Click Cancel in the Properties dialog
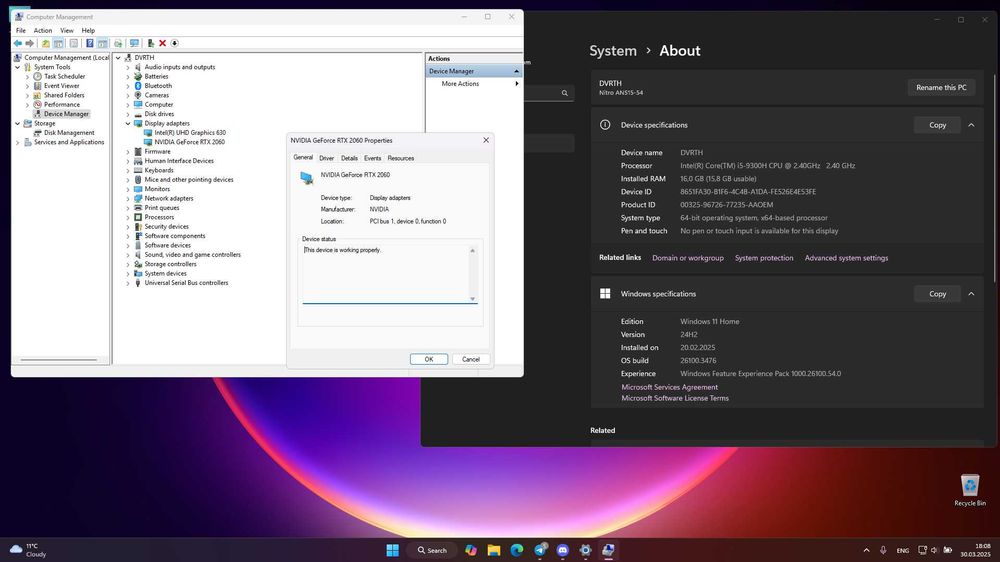 click(x=471, y=359)
